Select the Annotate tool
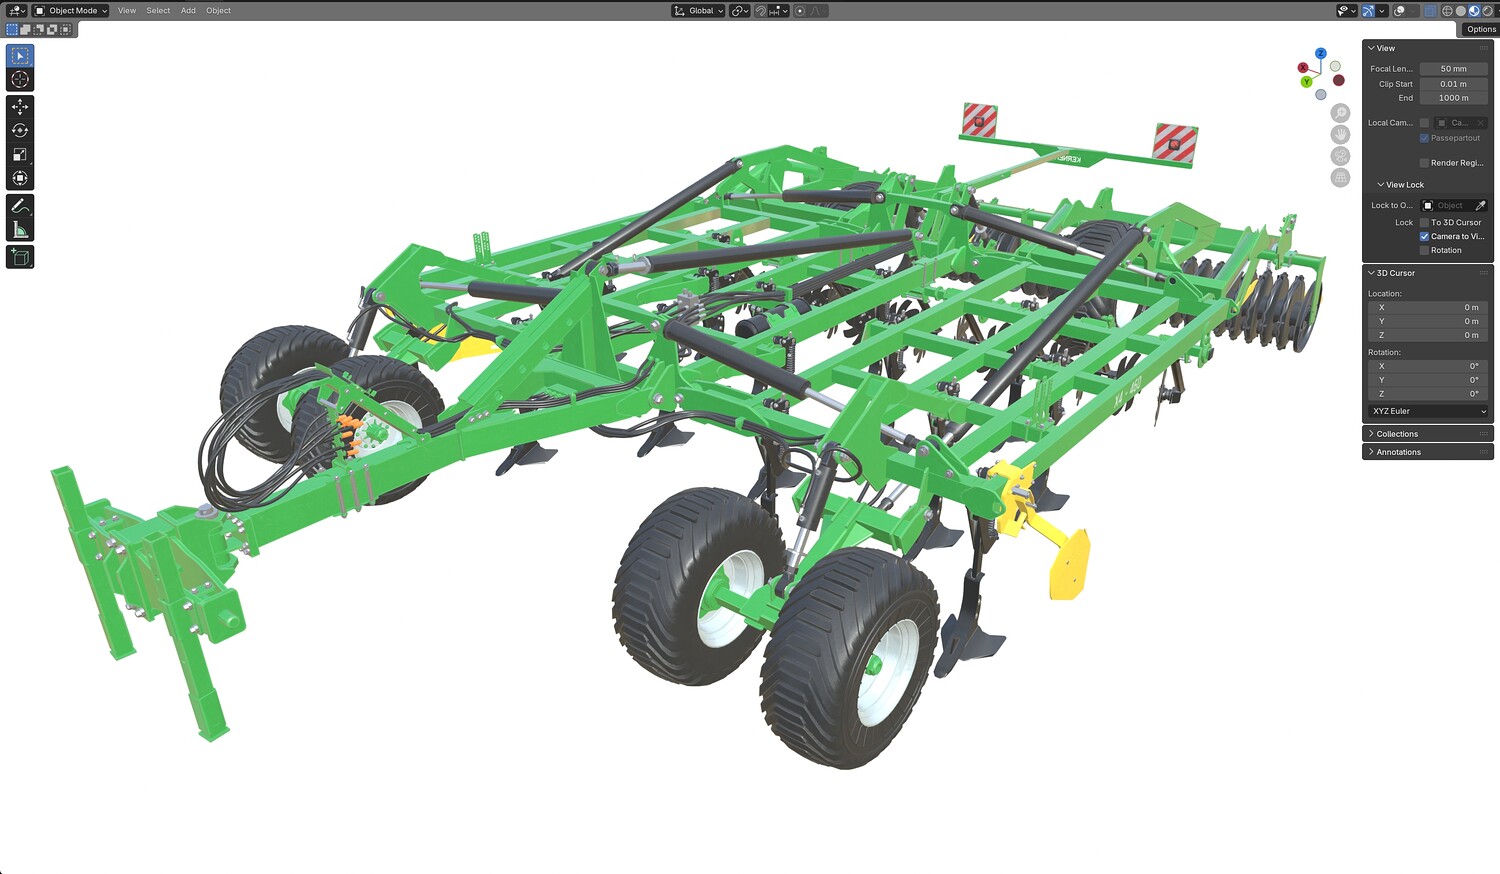This screenshot has height=874, width=1500. (20, 206)
